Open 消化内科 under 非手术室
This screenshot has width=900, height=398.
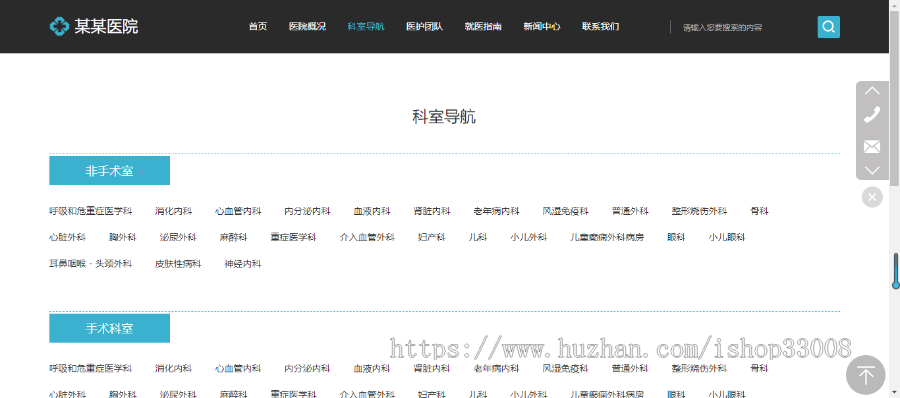tap(173, 211)
